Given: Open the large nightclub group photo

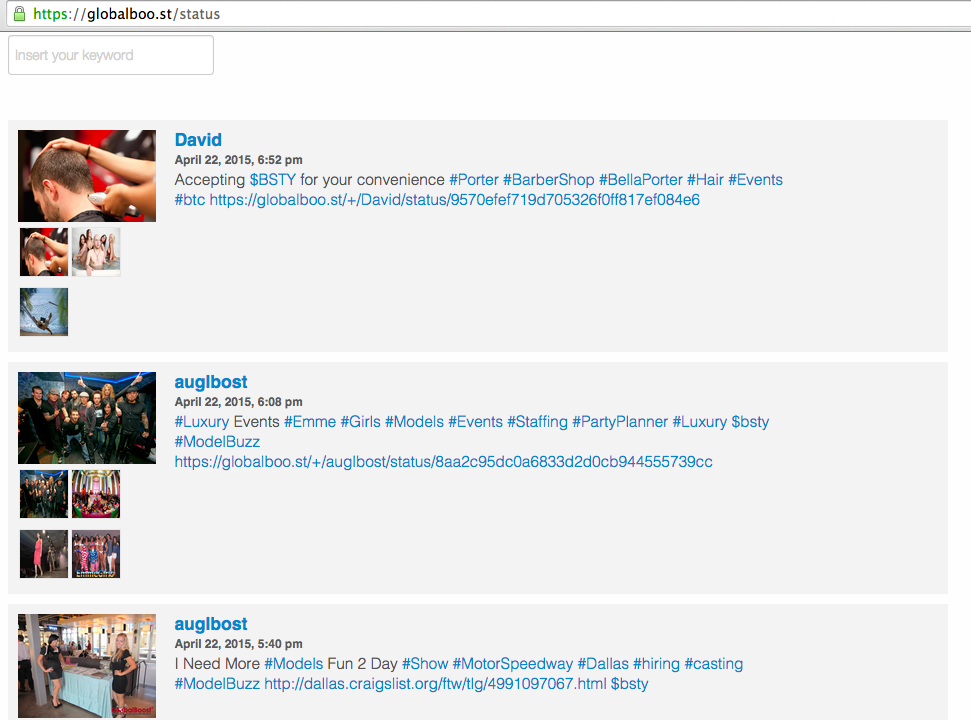Looking at the screenshot, I should point(87,418).
